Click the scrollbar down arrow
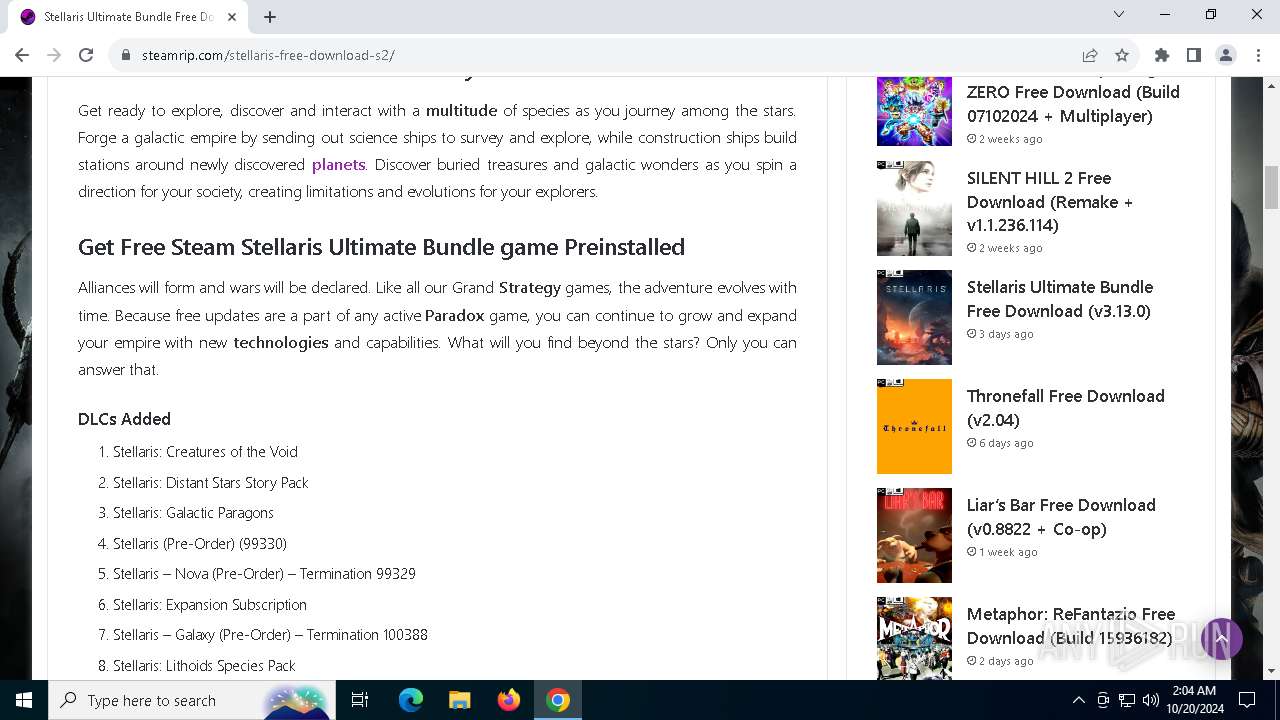This screenshot has width=1280, height=720. pyautogui.click(x=1271, y=671)
